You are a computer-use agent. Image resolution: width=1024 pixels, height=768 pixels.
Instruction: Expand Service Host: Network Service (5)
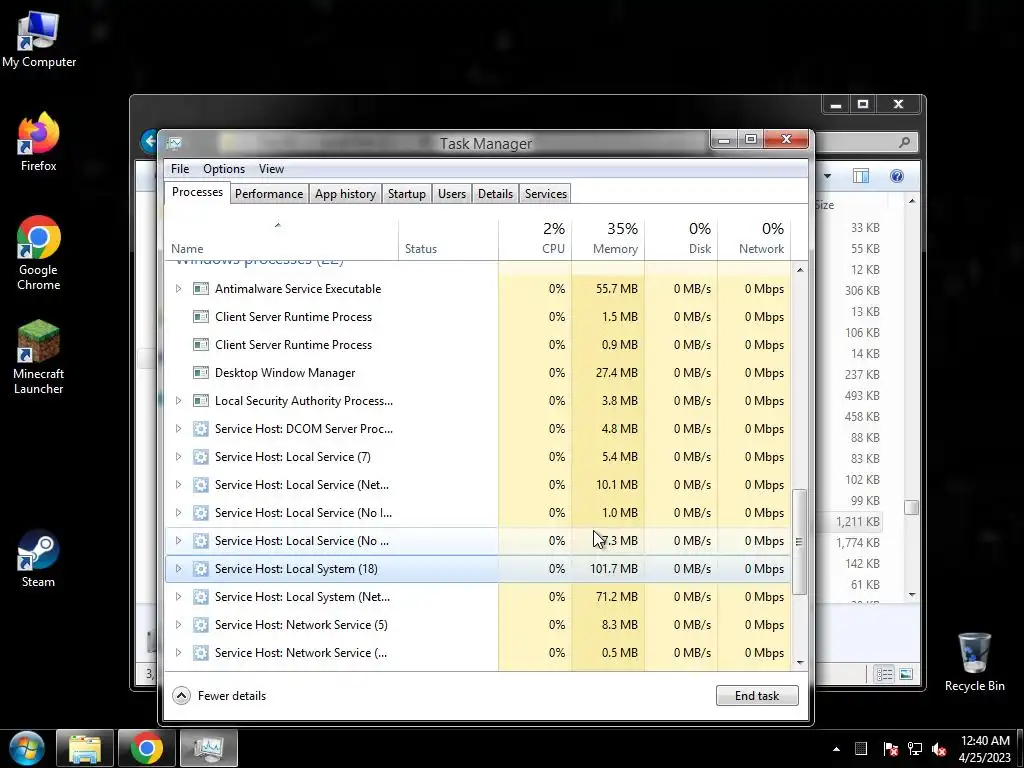coord(178,625)
